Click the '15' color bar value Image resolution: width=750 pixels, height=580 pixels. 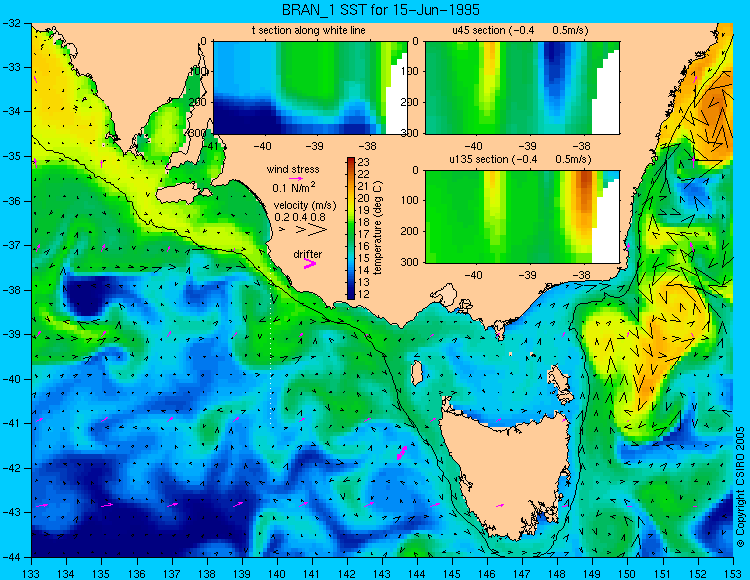coord(364,258)
